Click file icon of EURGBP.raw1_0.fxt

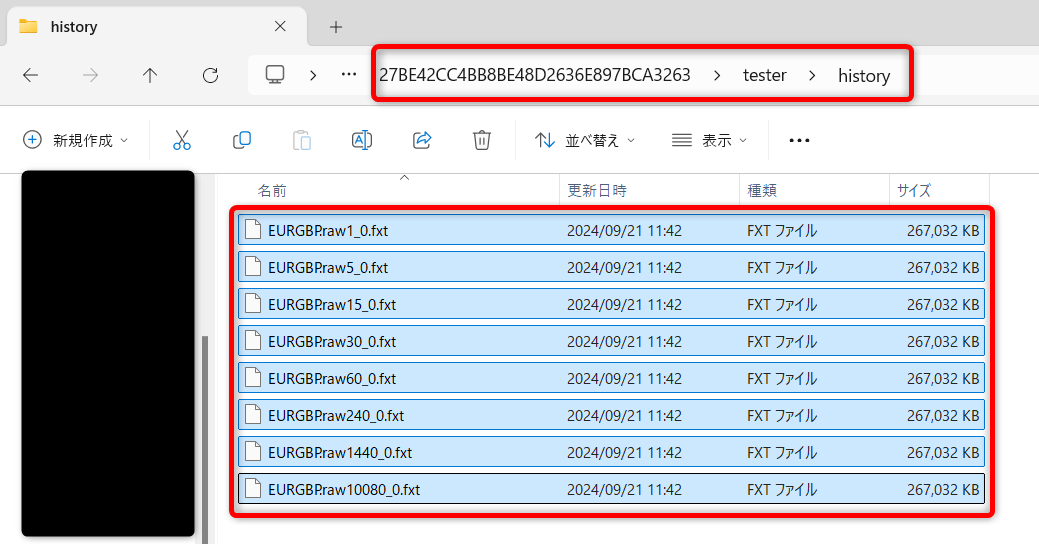pyautogui.click(x=252, y=229)
